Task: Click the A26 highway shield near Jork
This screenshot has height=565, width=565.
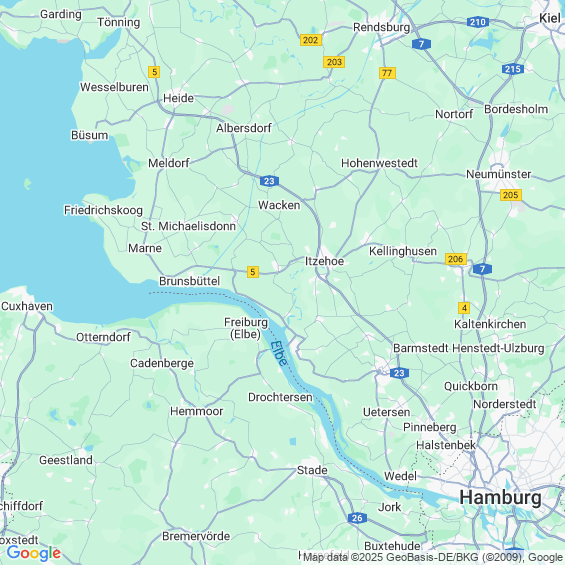Action: point(357,518)
